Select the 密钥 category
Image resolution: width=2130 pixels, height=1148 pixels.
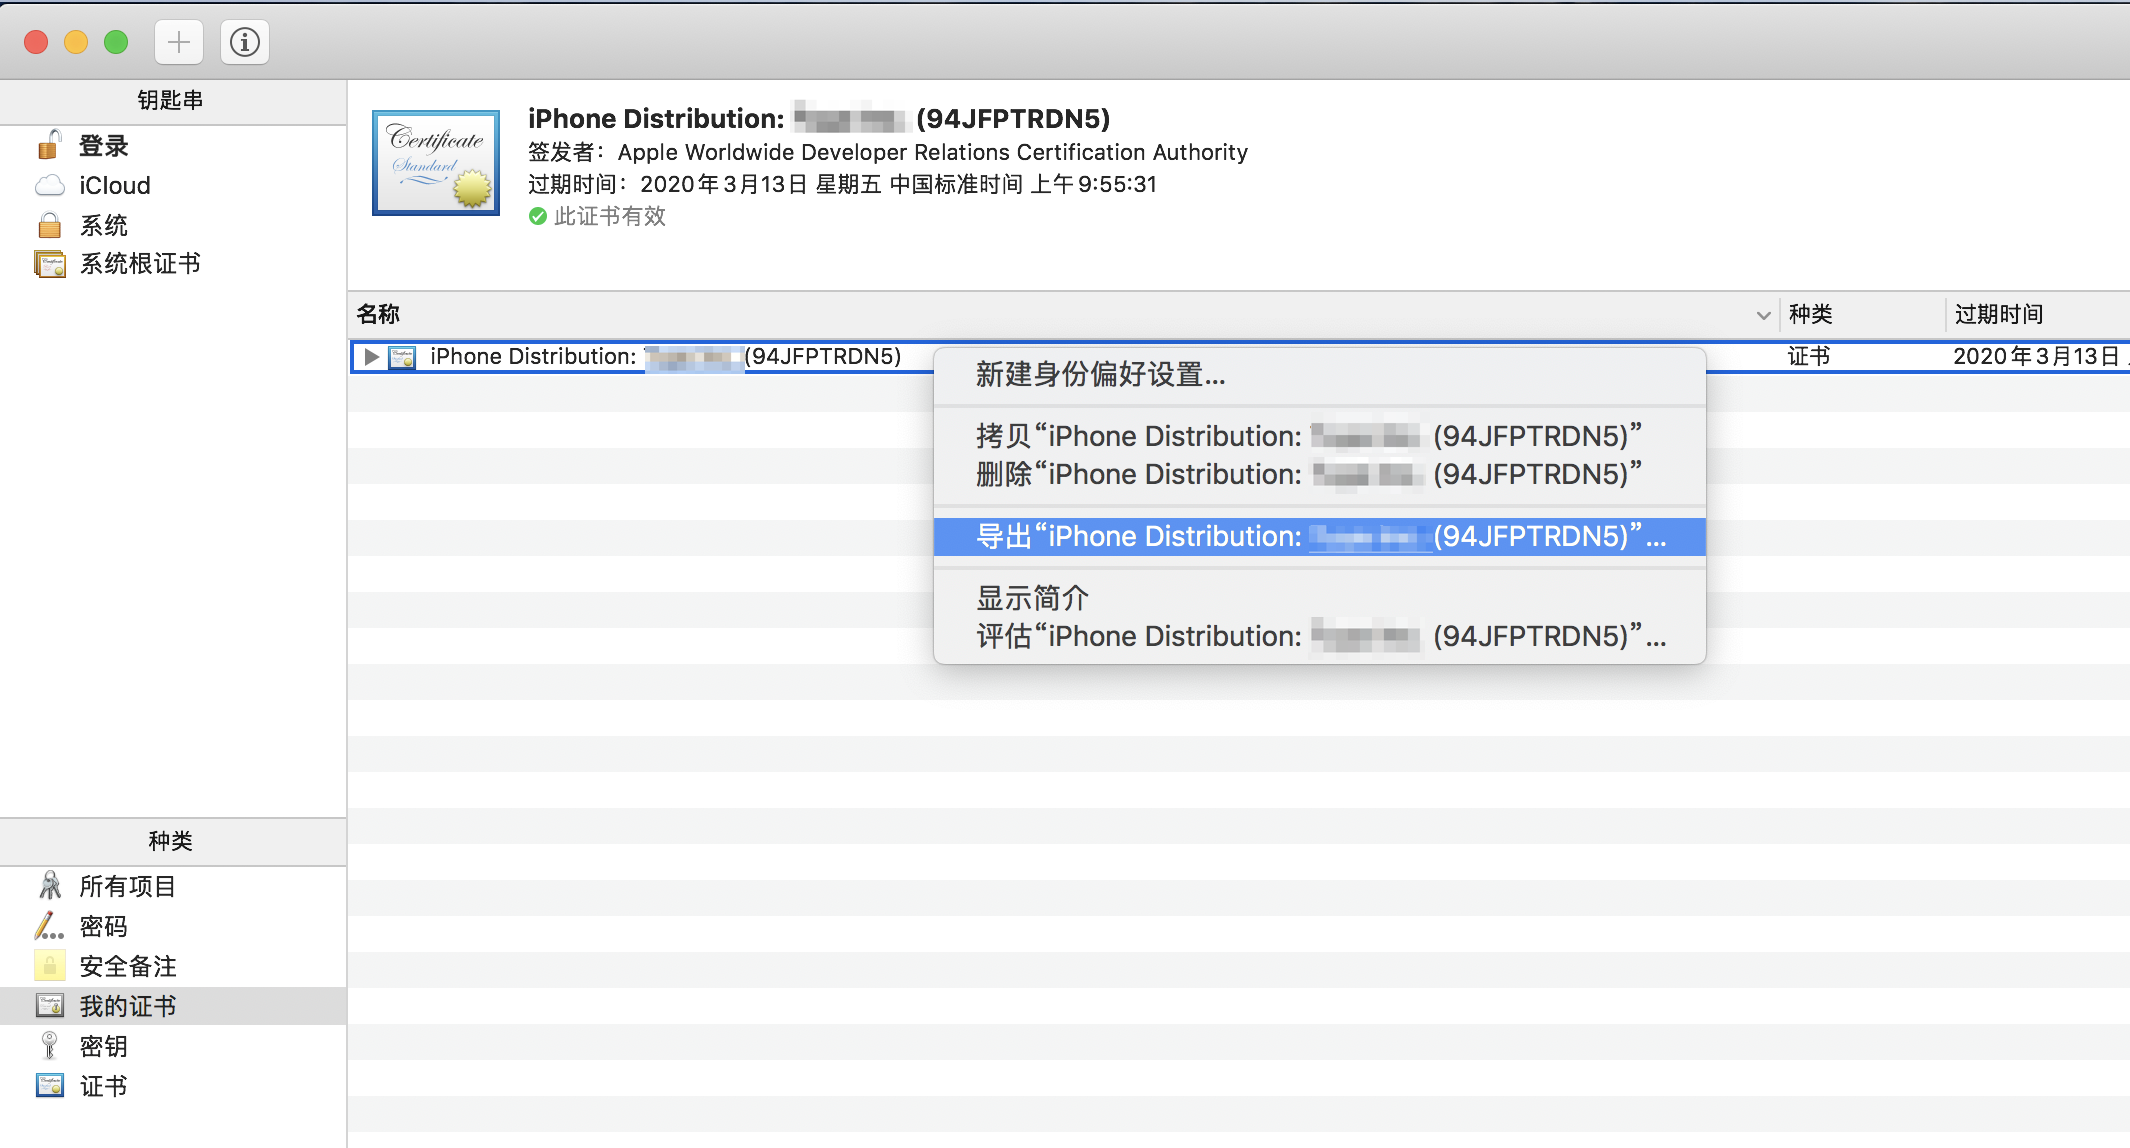click(x=103, y=1047)
